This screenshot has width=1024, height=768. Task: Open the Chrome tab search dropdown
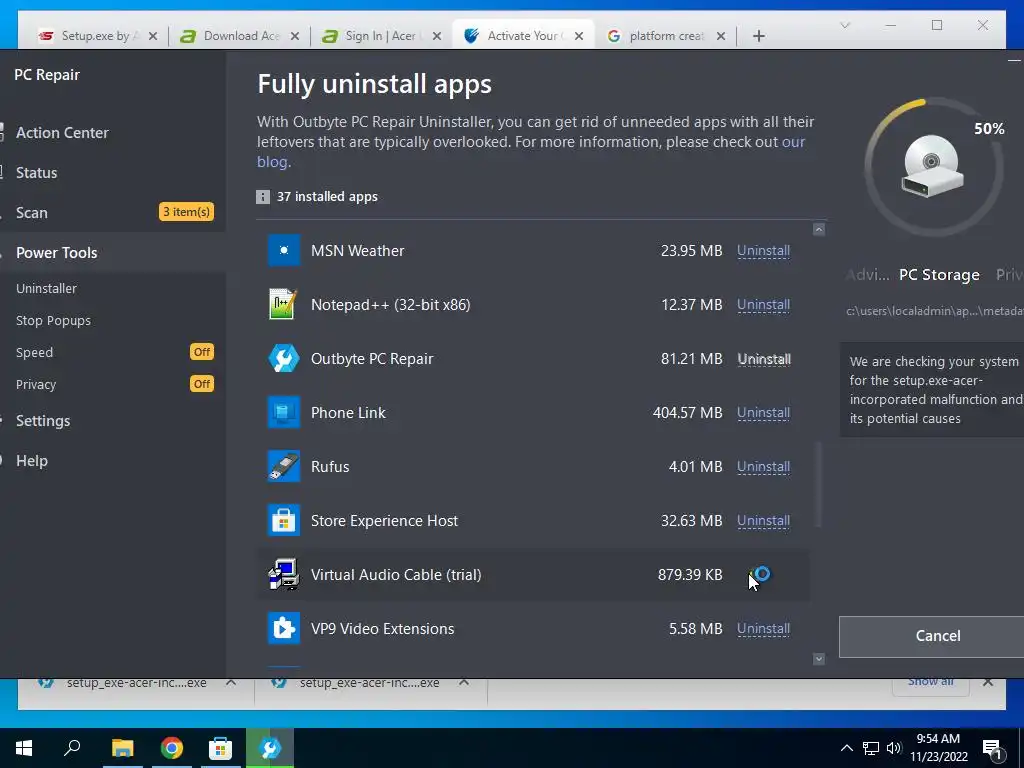[845, 25]
